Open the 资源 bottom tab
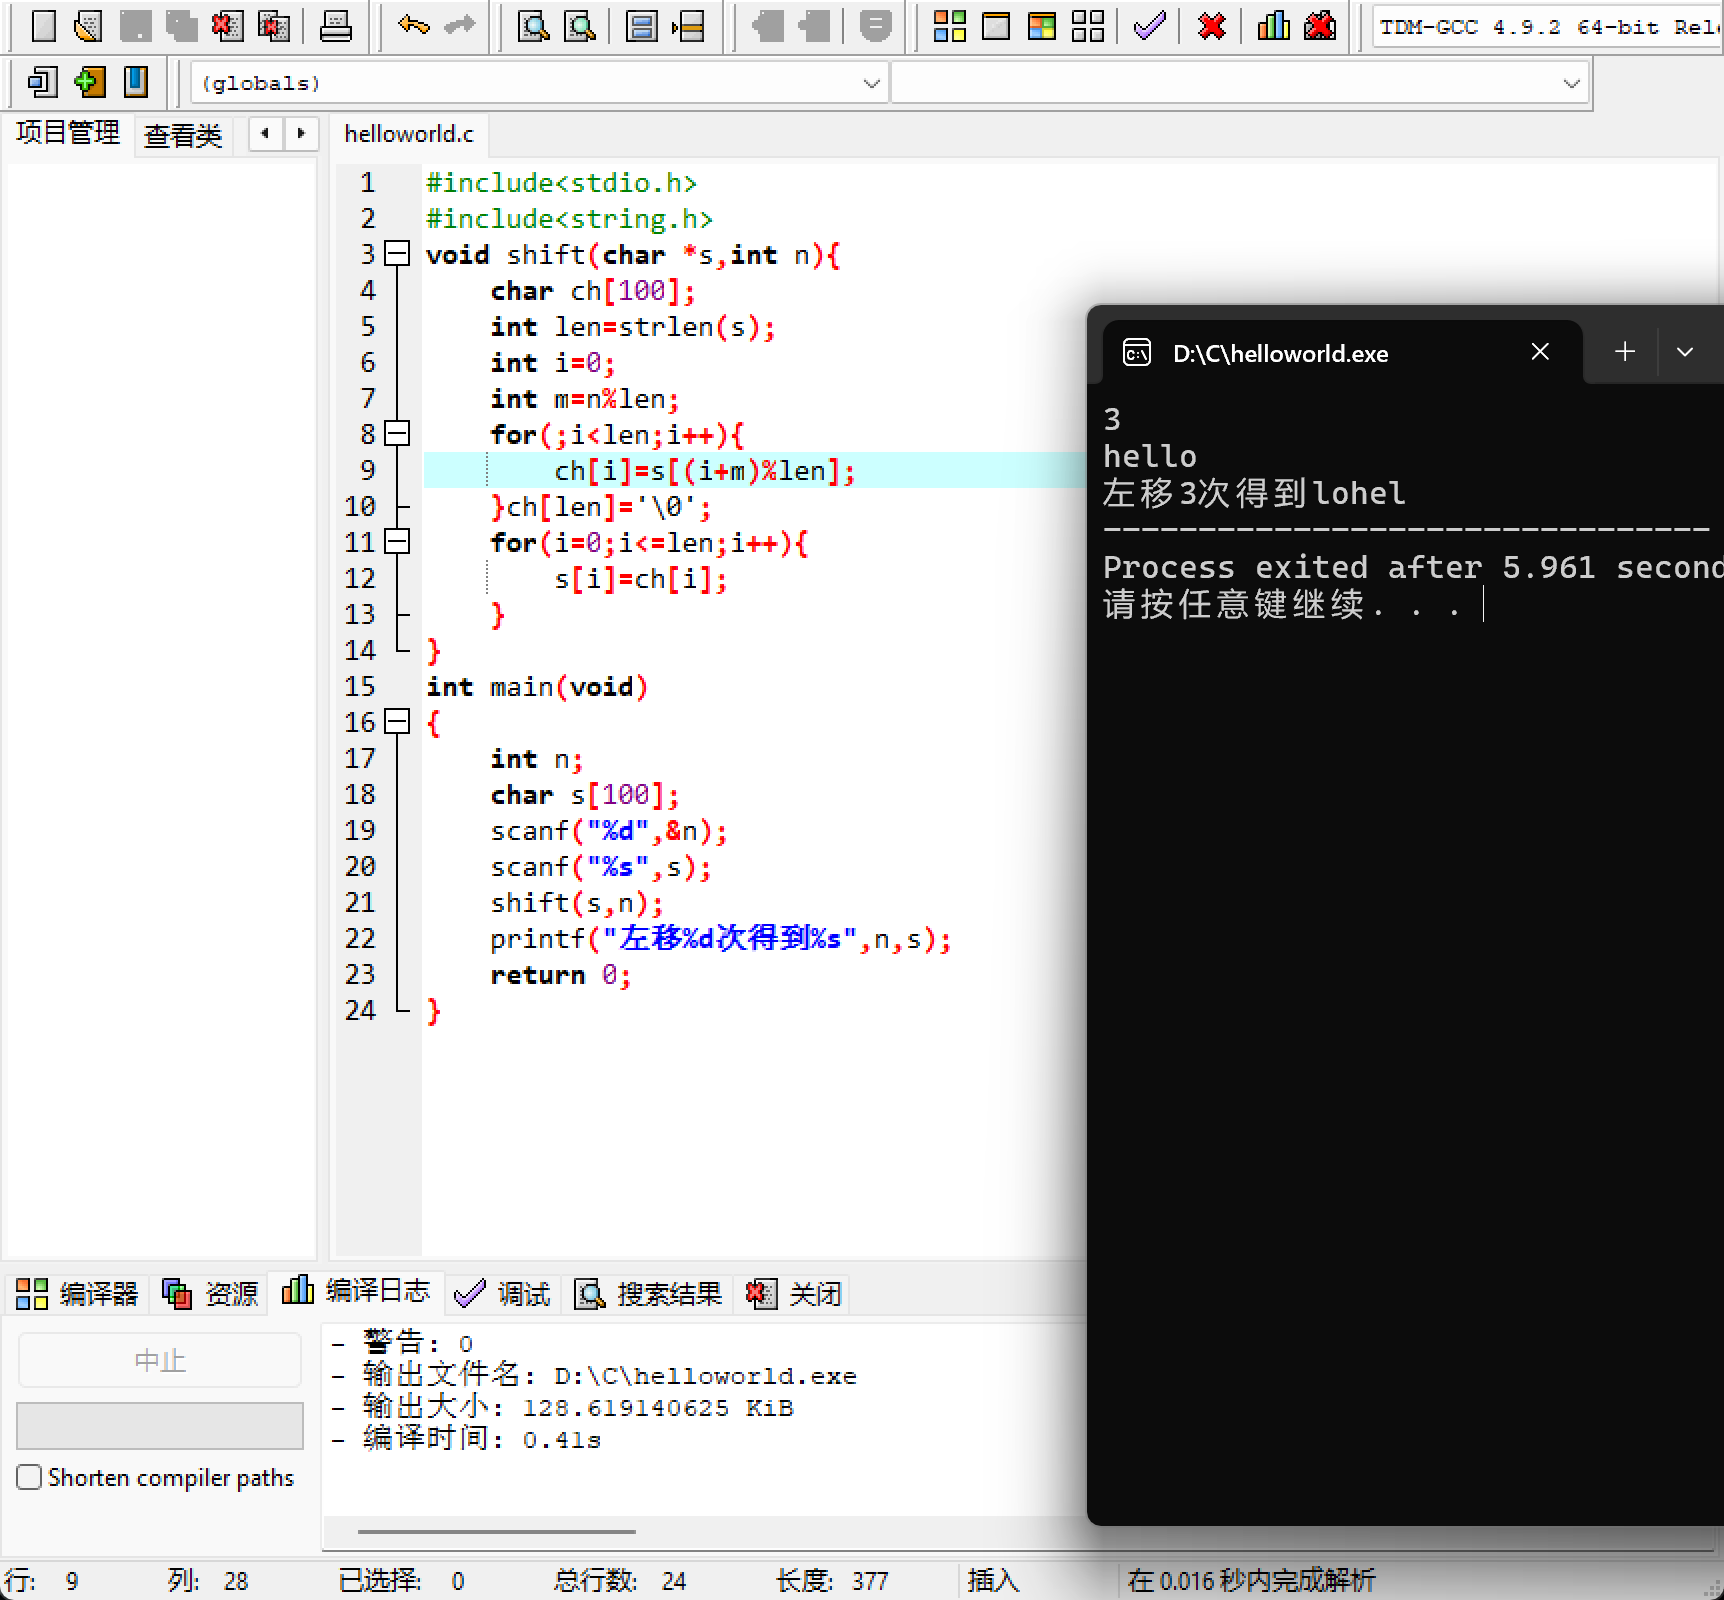The width and height of the screenshot is (1724, 1600). [x=211, y=1294]
